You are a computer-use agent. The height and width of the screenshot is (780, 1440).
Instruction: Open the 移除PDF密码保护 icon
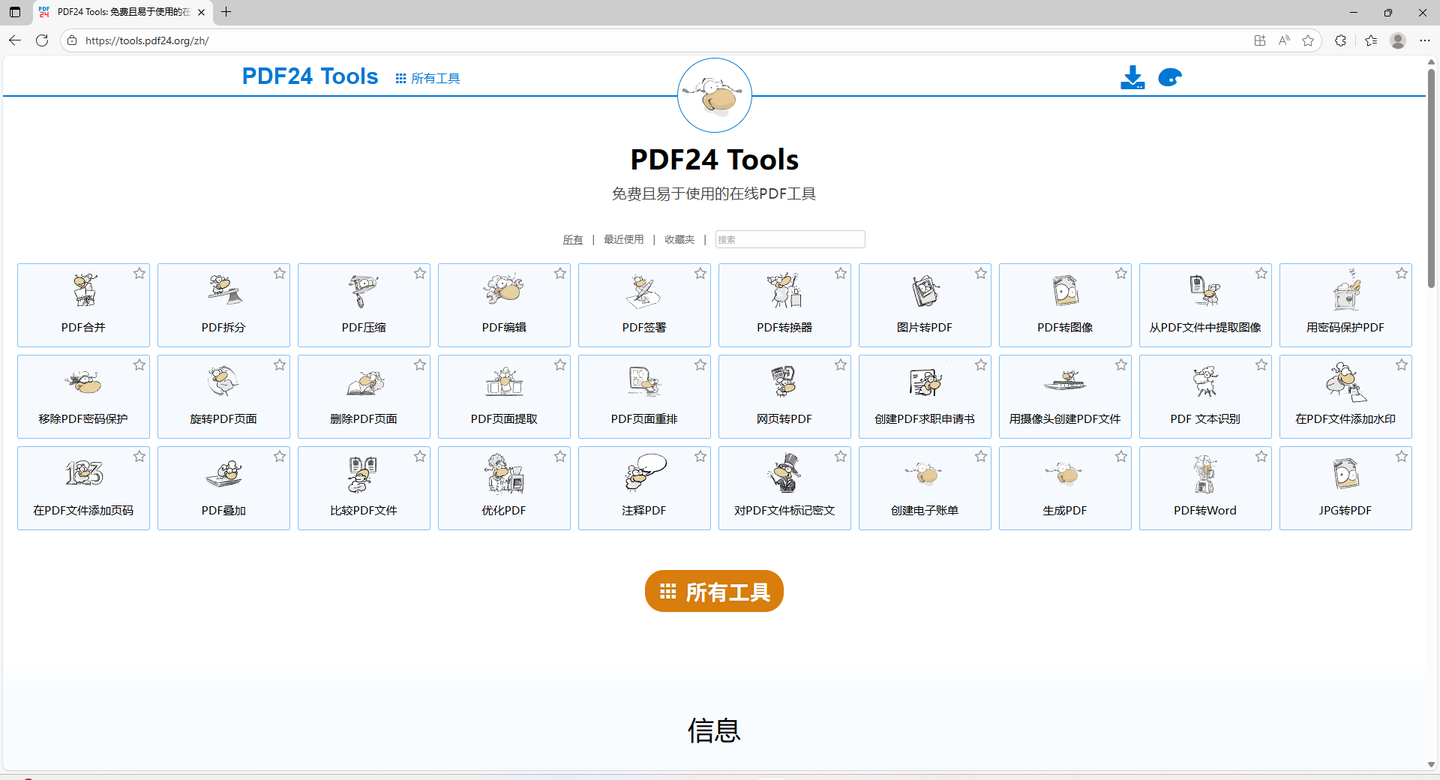[84, 382]
